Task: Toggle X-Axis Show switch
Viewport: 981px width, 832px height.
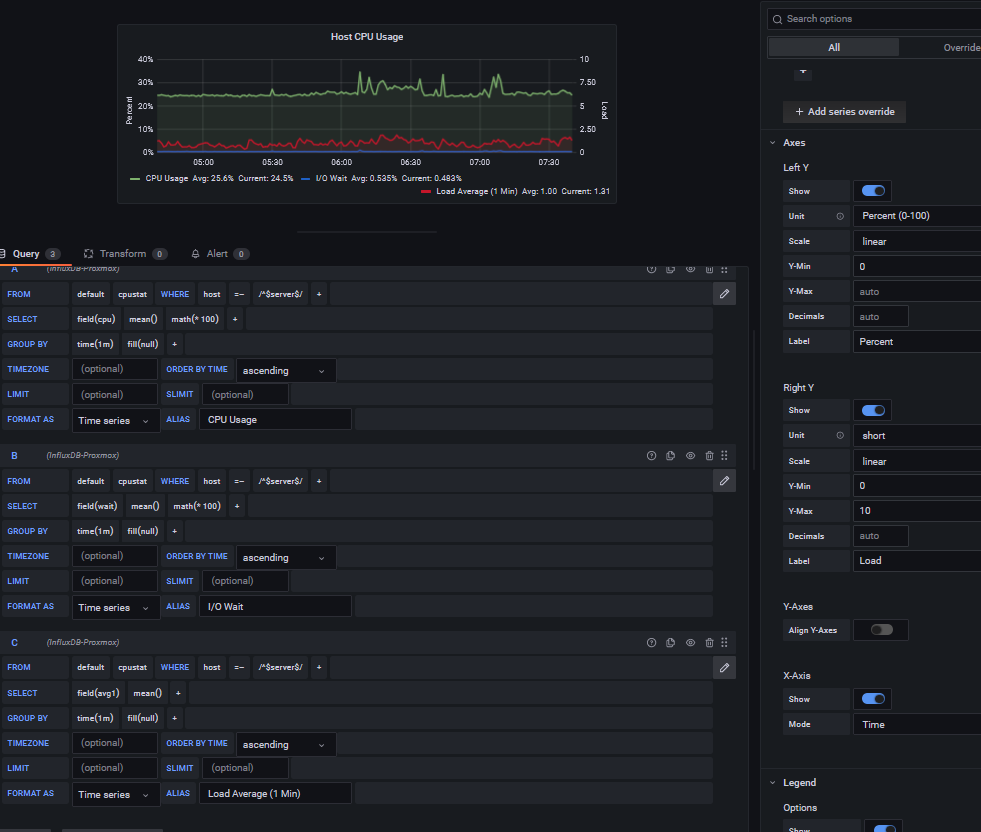Action: [873, 699]
